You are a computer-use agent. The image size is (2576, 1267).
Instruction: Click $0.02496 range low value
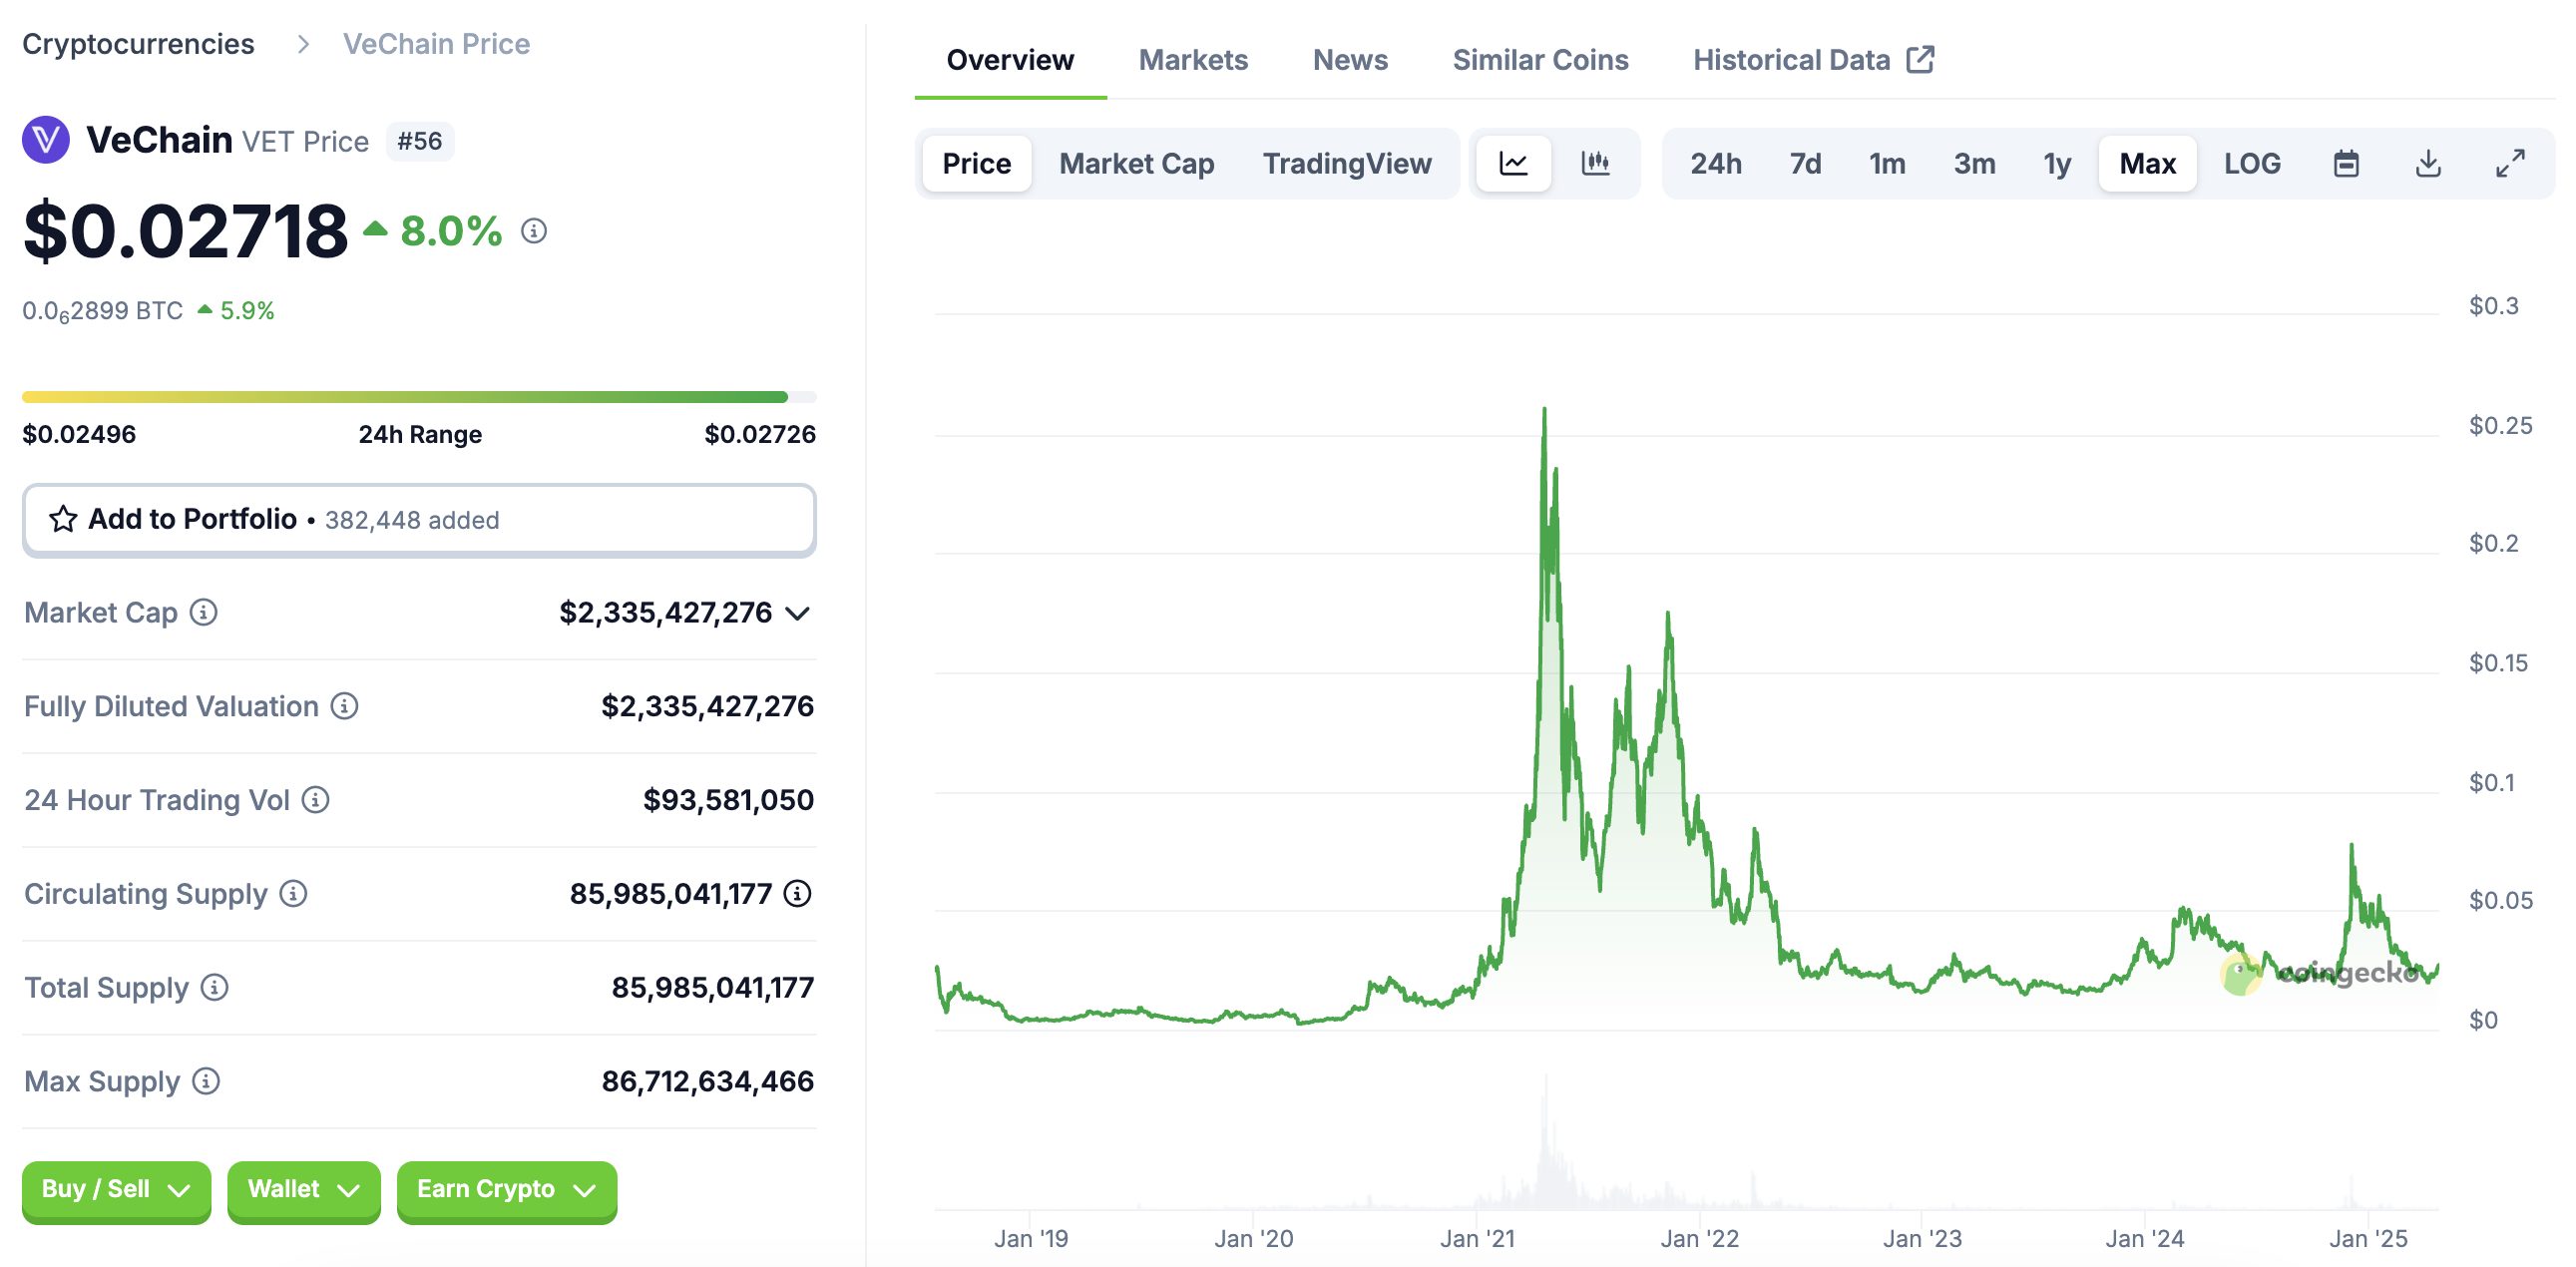(79, 434)
